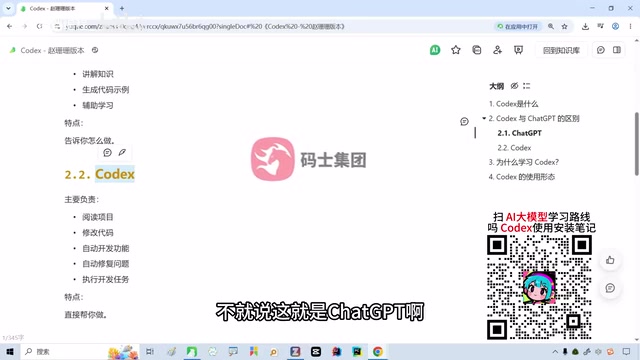Click the bullet text '自动开发功能'
Image resolution: width=640 pixels, height=360 pixels.
pyautogui.click(x=106, y=248)
